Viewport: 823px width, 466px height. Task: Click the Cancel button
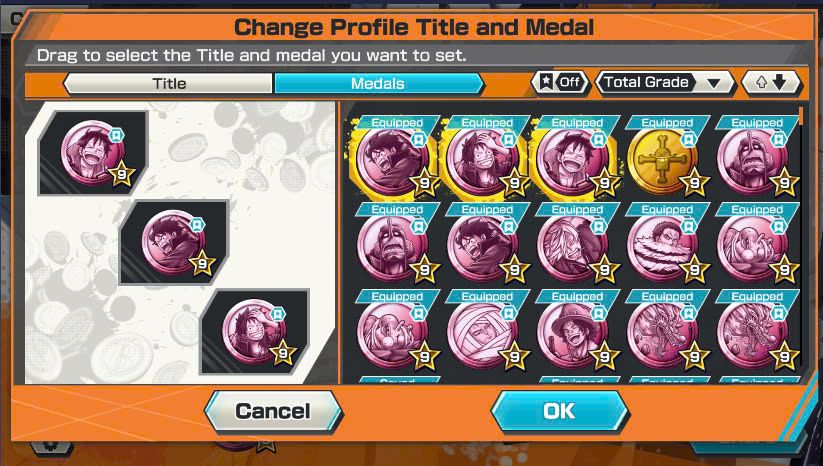[273, 411]
